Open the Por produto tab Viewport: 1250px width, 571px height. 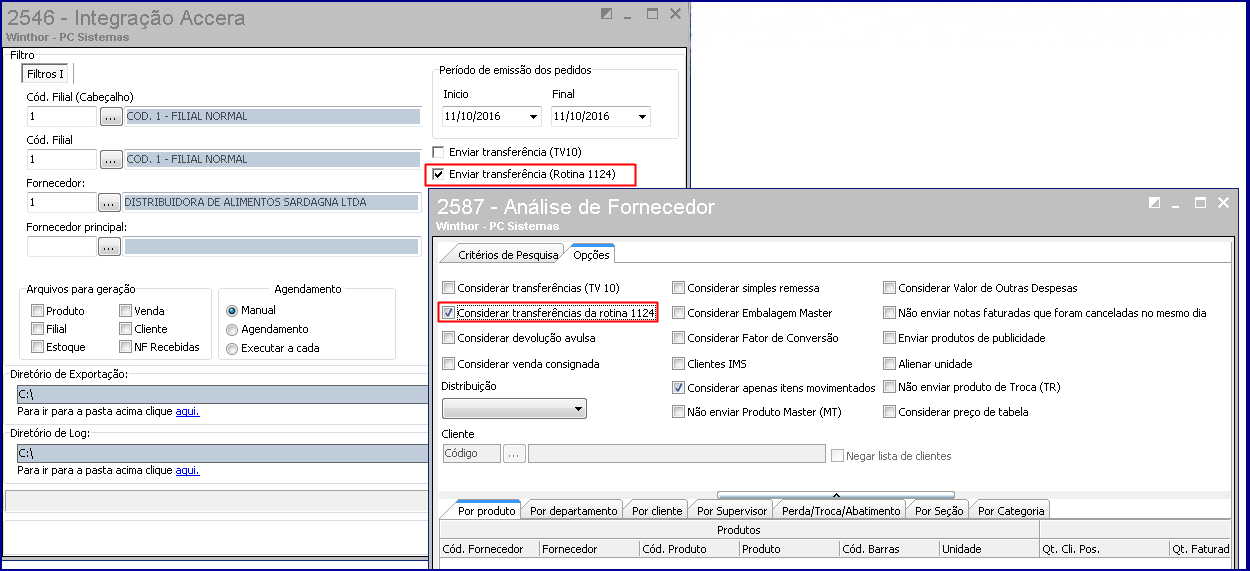[487, 510]
